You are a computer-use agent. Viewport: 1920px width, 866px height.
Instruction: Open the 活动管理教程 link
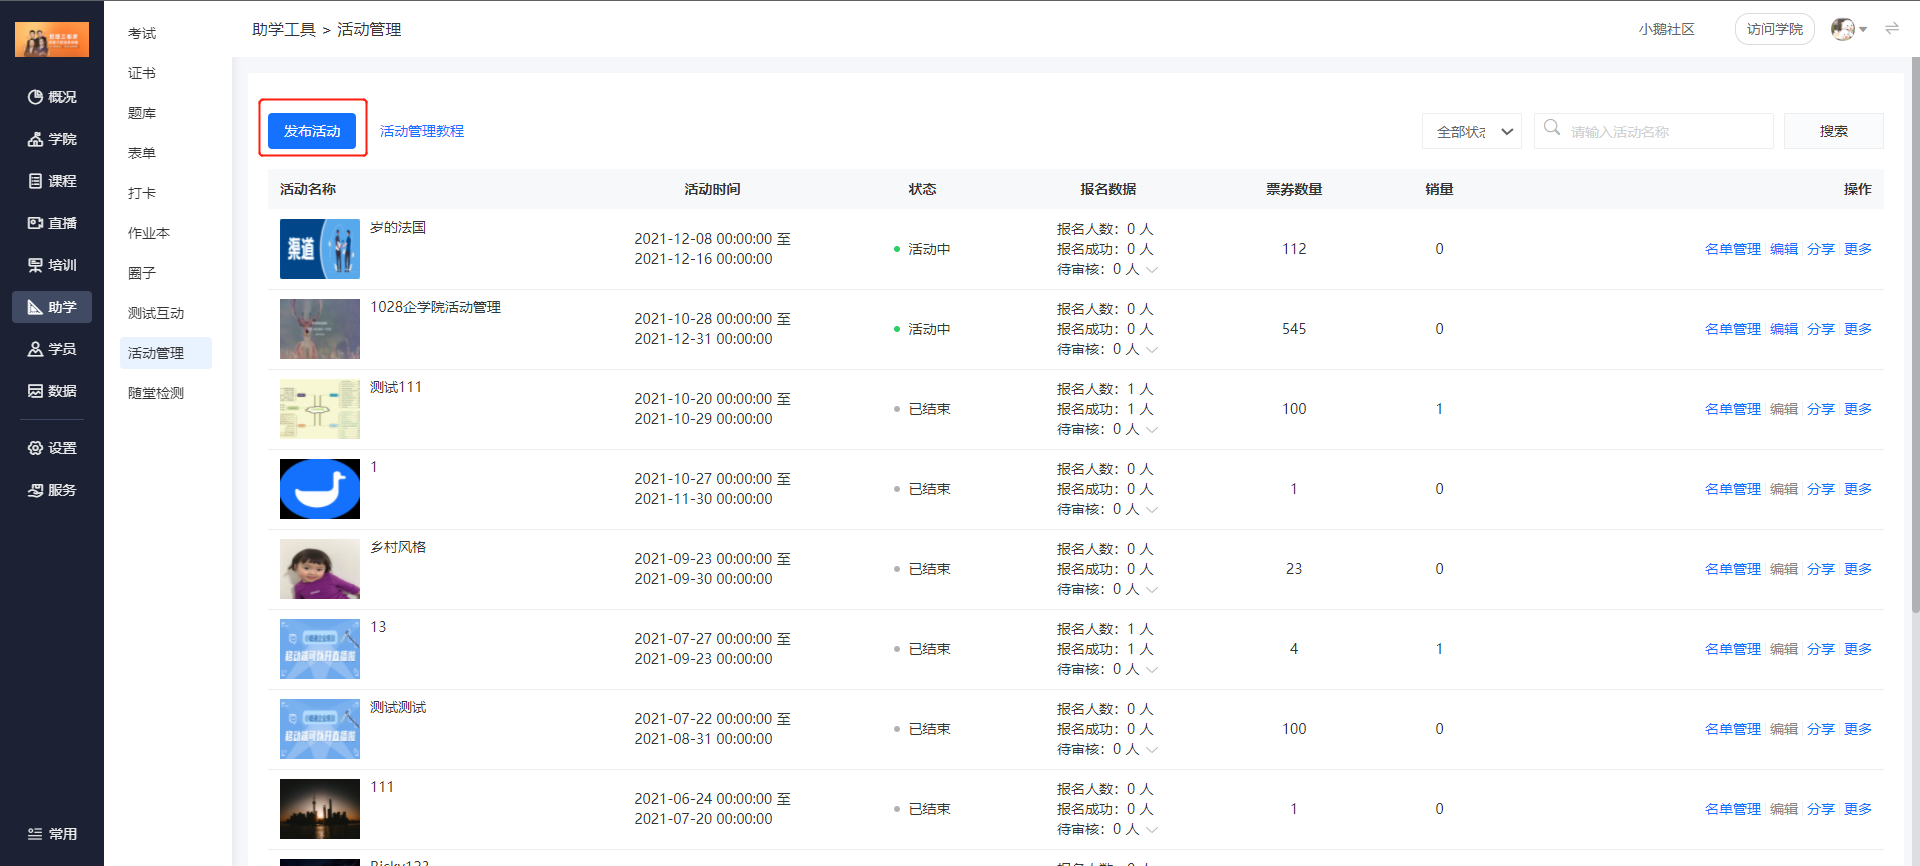[x=422, y=131]
